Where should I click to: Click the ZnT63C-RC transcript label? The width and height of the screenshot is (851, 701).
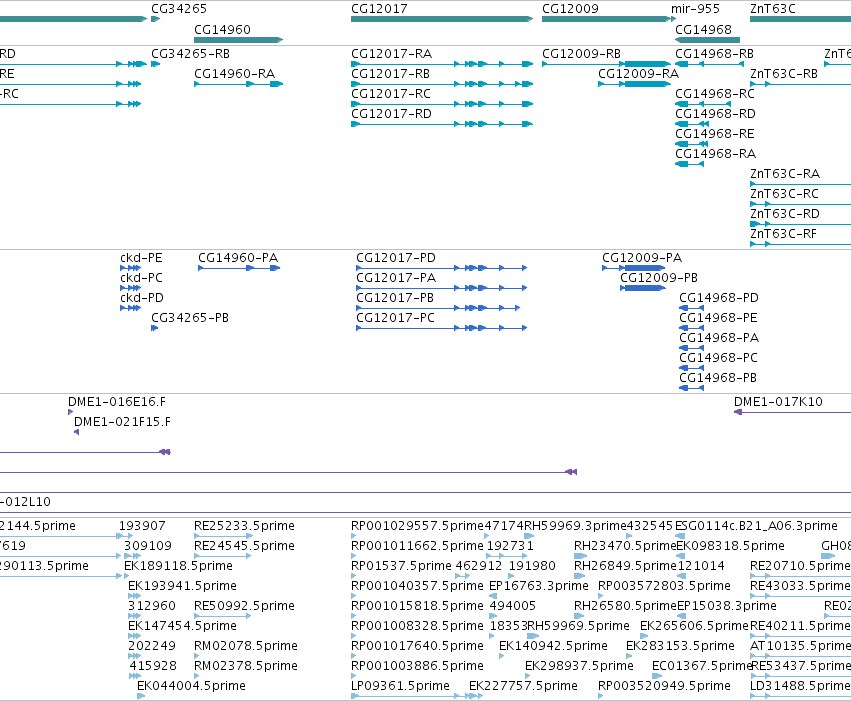click(784, 194)
